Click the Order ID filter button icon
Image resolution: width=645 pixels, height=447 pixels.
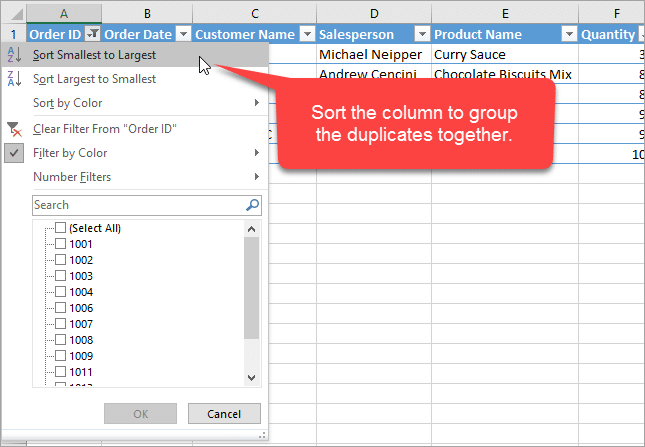point(92,34)
